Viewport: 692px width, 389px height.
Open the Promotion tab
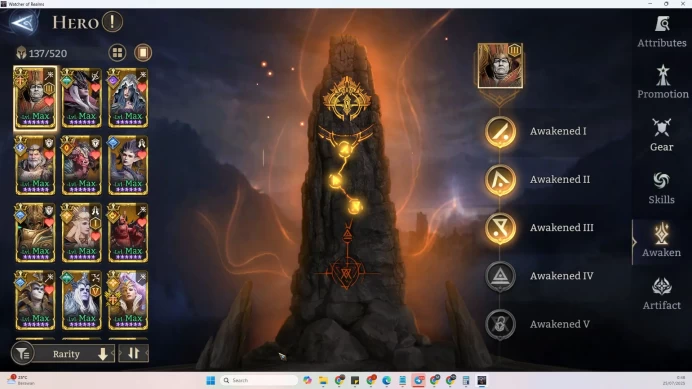click(x=662, y=82)
